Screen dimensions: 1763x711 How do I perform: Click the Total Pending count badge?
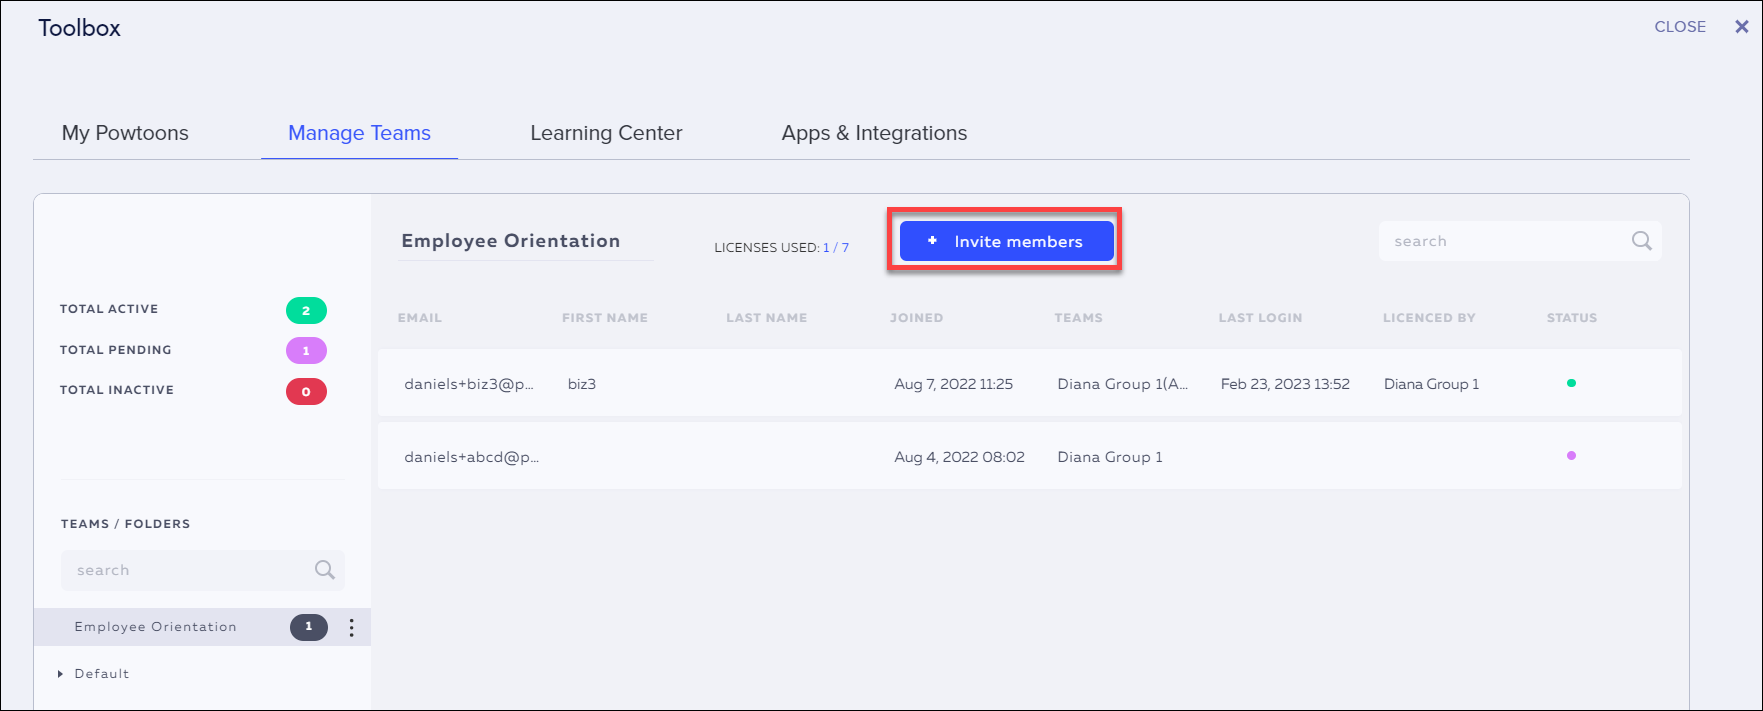tap(306, 351)
